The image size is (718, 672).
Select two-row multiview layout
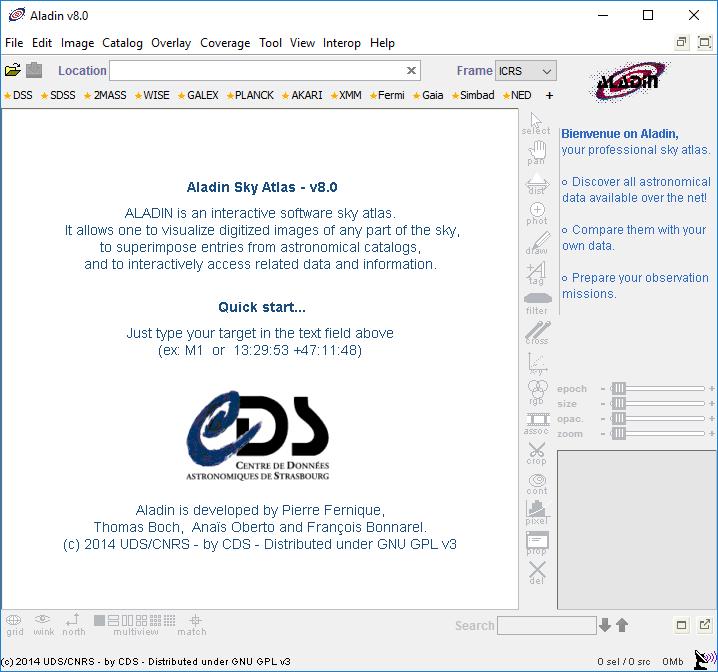[113, 620]
